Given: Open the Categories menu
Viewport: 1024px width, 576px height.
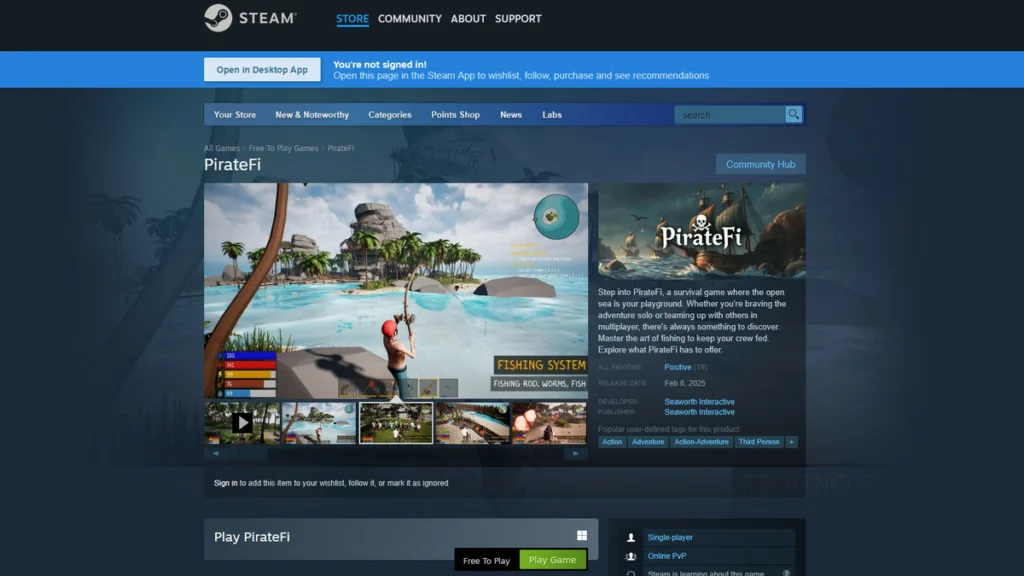Looking at the screenshot, I should [389, 114].
